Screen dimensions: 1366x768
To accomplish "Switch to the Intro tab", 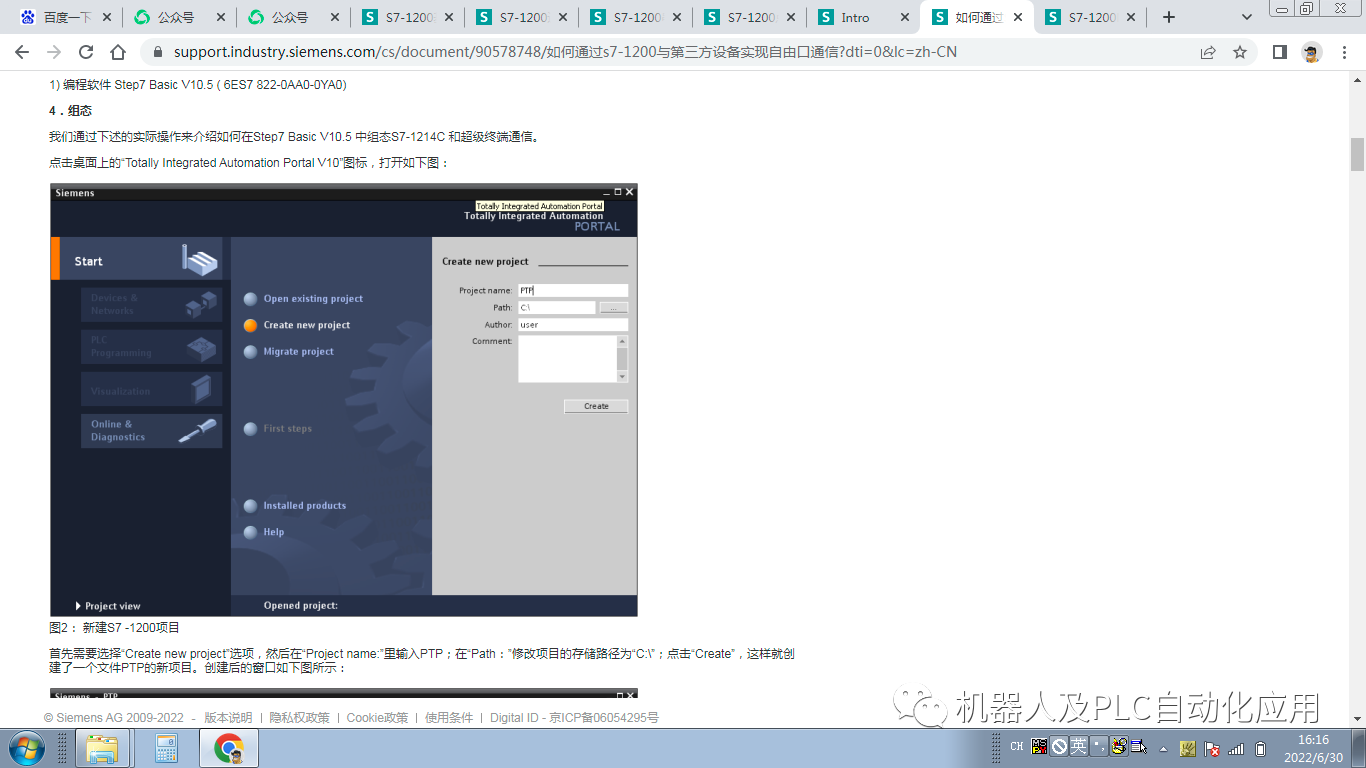I will point(864,17).
